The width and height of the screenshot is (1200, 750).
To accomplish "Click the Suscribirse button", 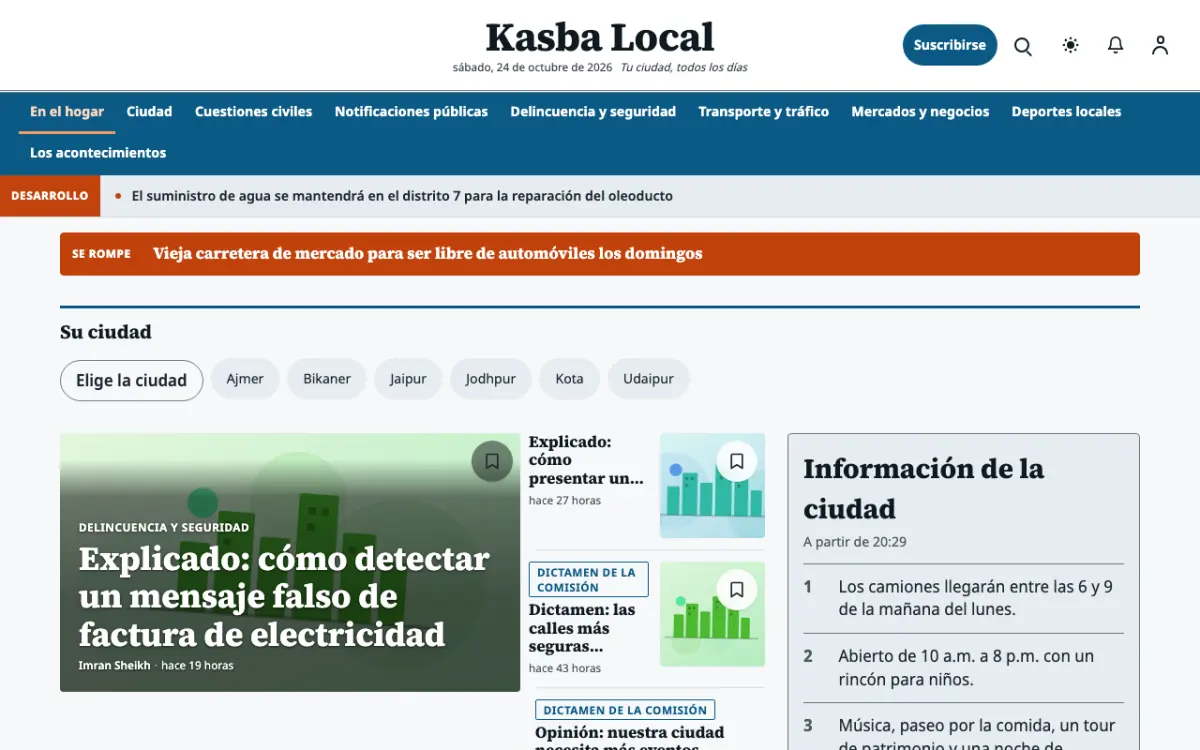I will point(950,45).
